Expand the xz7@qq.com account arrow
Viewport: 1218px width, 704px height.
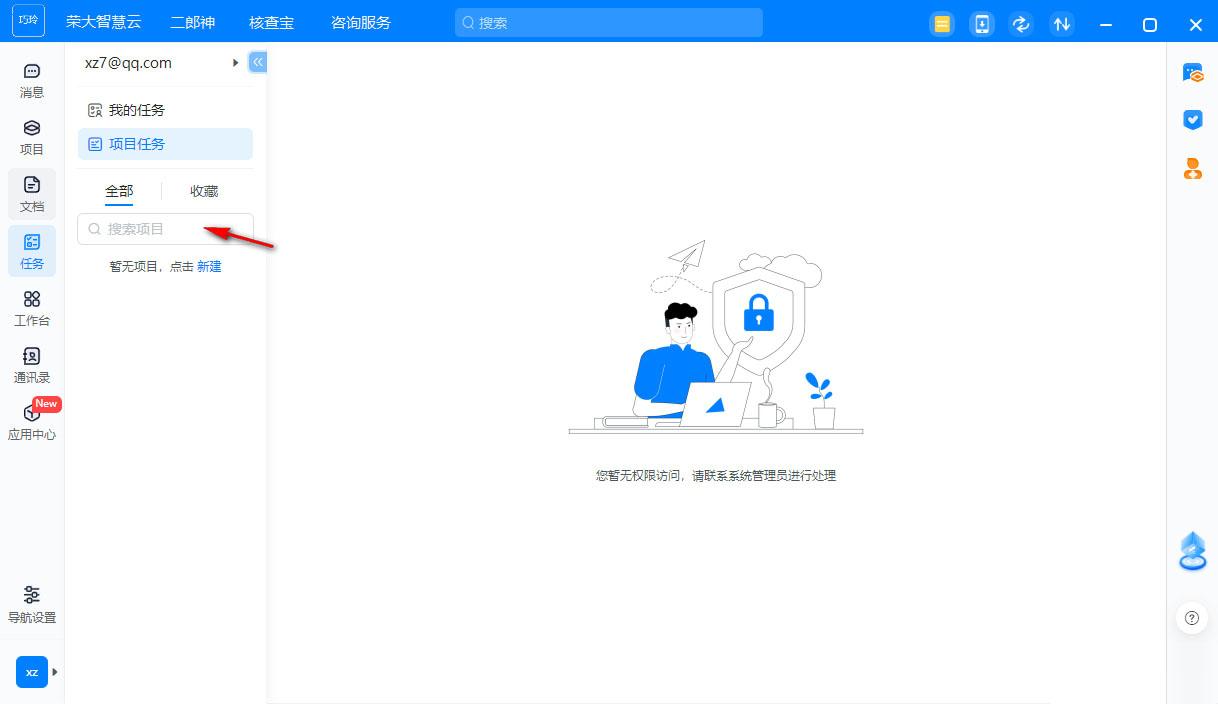(236, 63)
